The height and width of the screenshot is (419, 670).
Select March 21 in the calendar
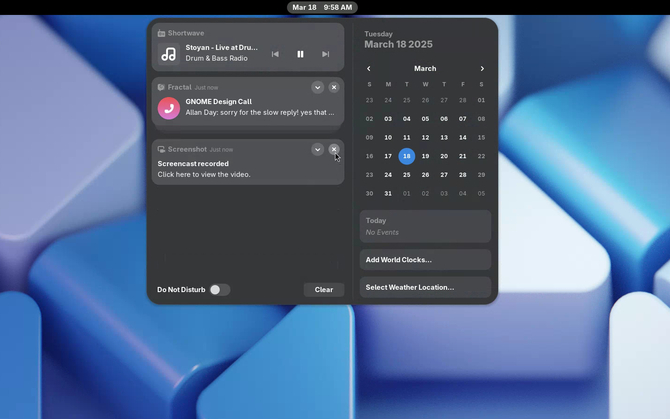[x=463, y=156]
